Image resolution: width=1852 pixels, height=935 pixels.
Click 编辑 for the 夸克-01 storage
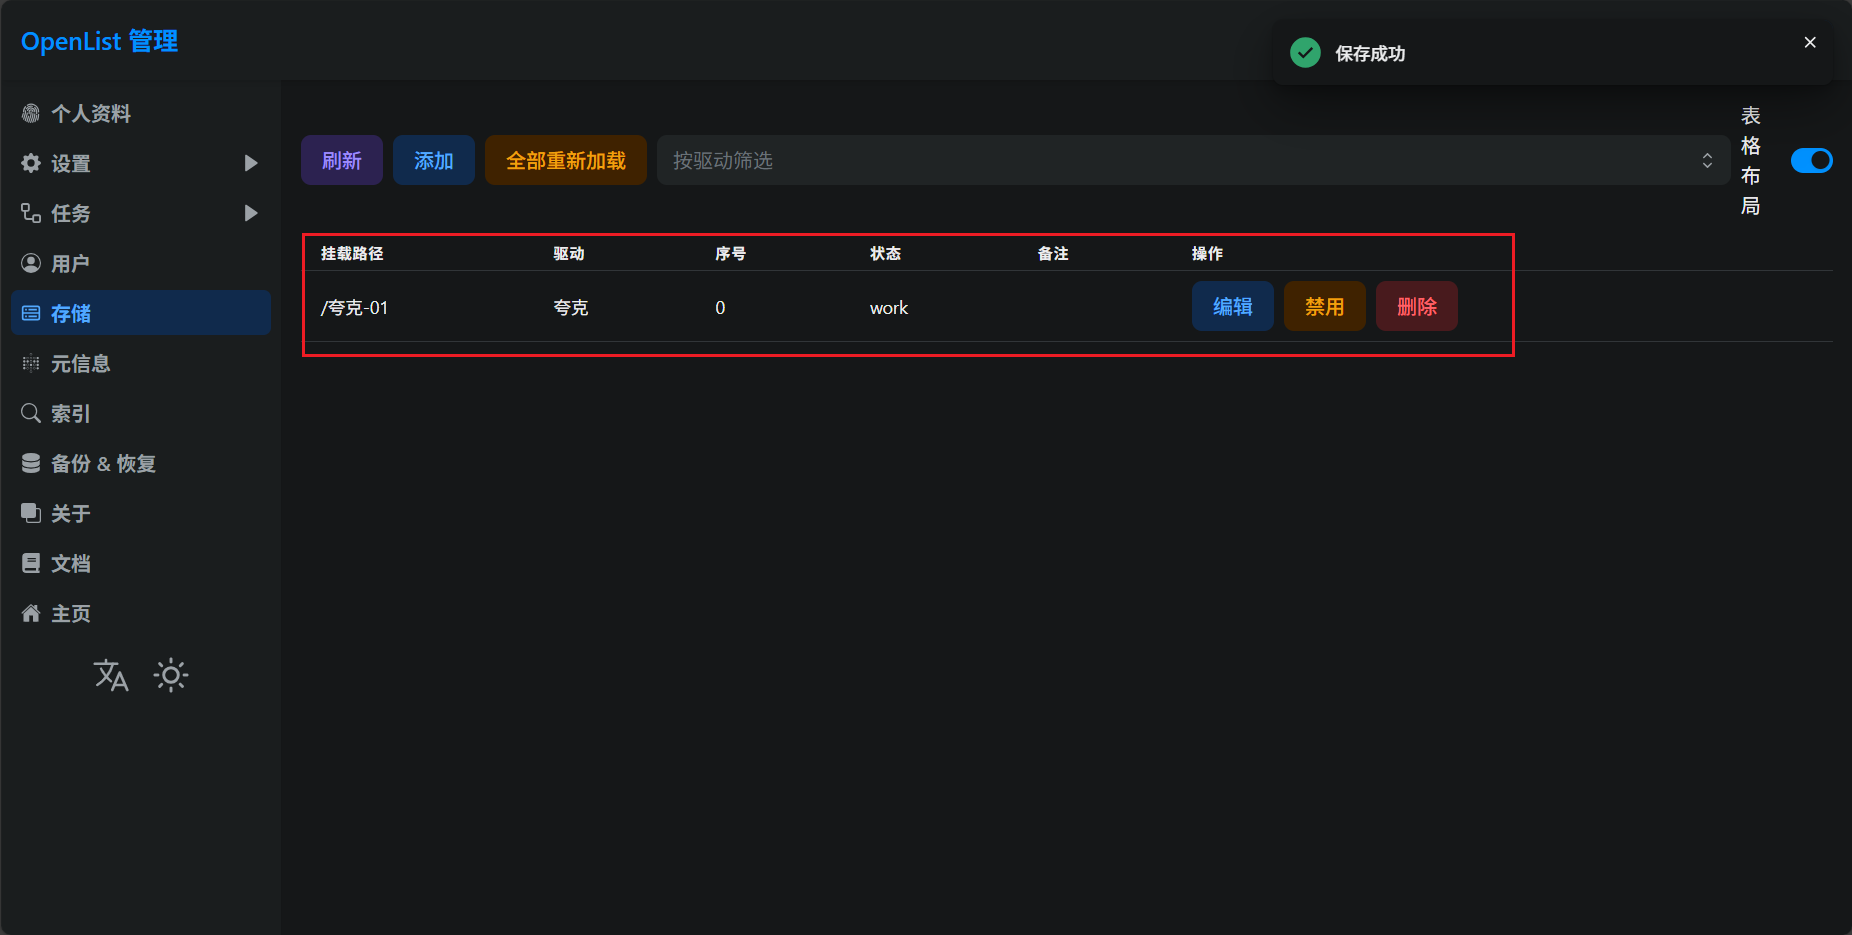click(x=1232, y=307)
